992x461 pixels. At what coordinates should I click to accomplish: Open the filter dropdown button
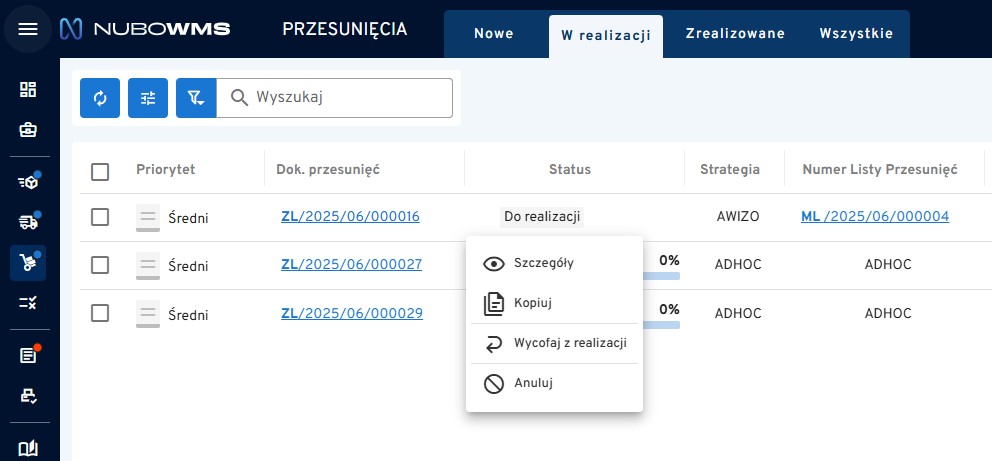click(196, 98)
